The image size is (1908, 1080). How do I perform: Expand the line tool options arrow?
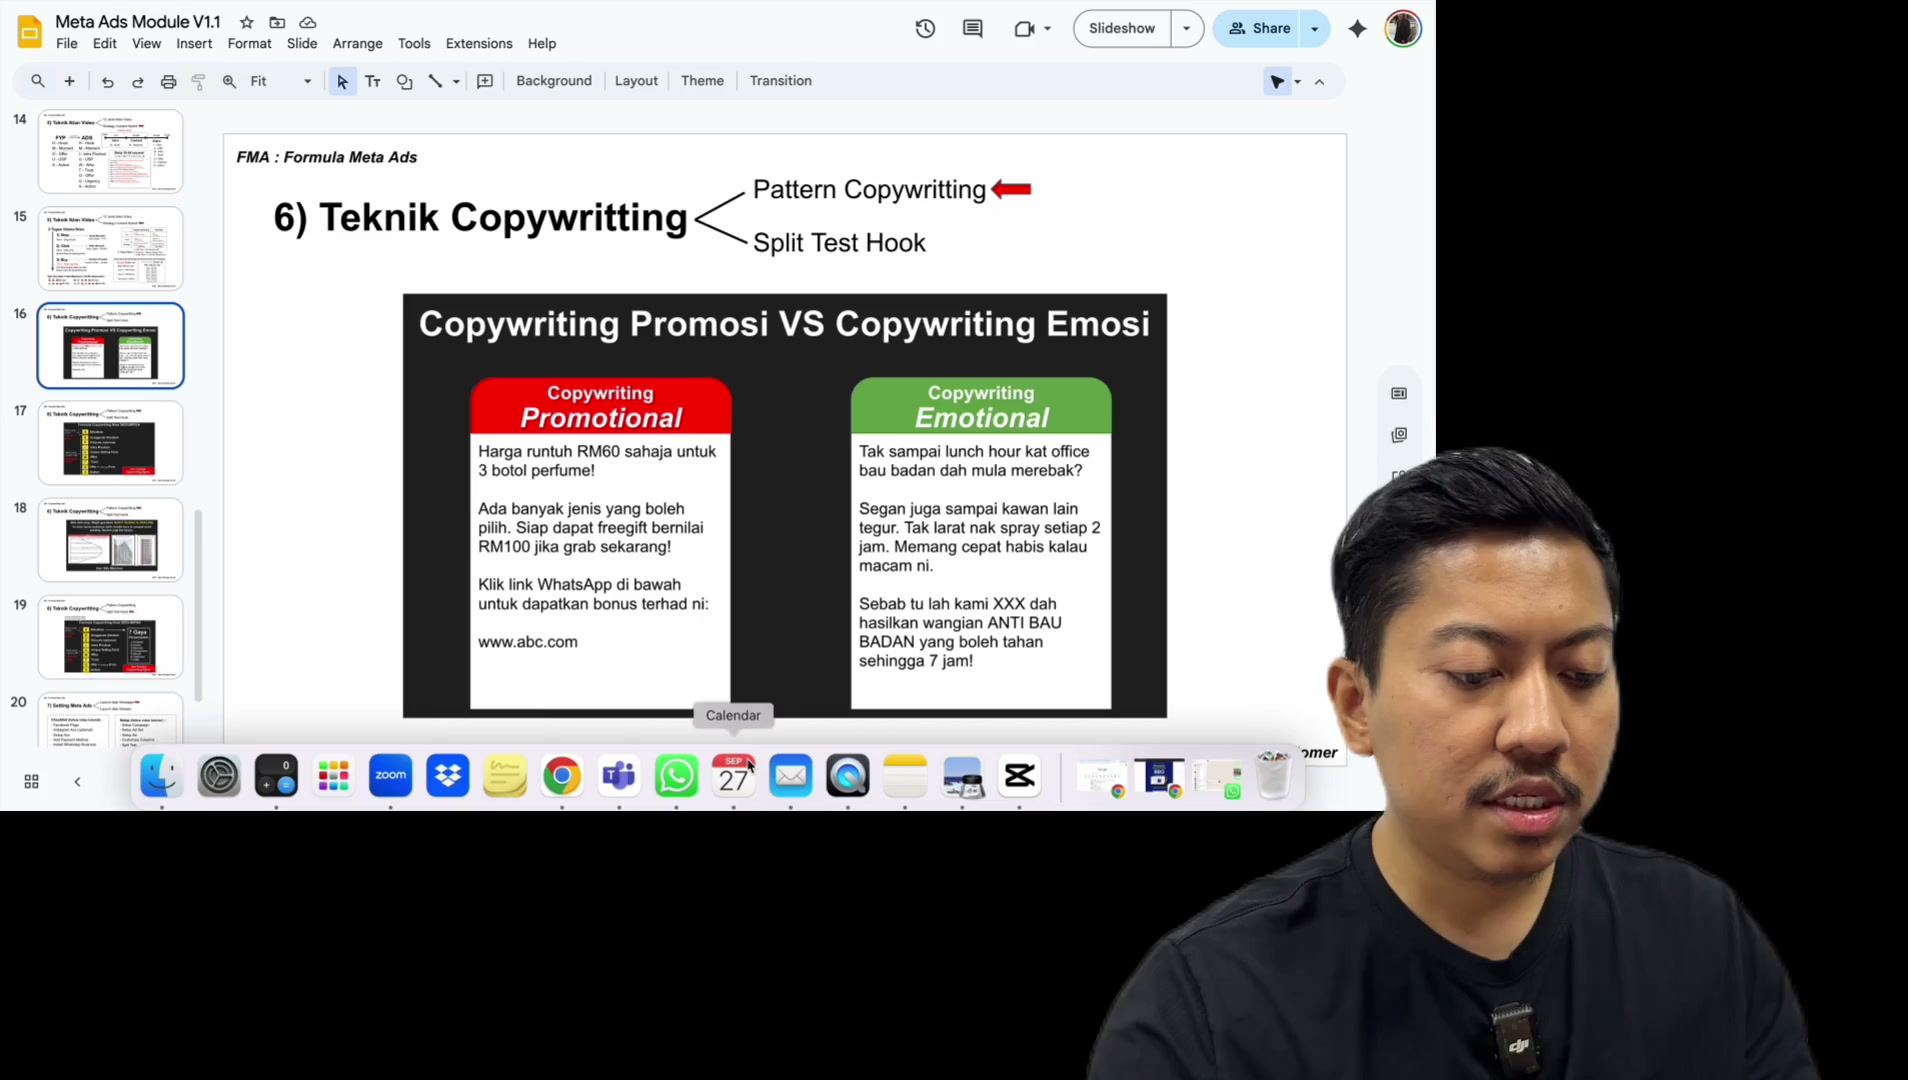[x=456, y=81]
